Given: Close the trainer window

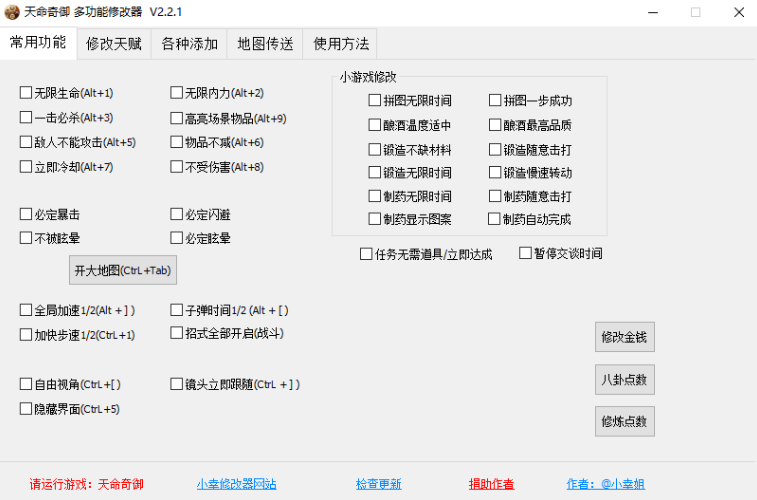Looking at the screenshot, I should (739, 12).
